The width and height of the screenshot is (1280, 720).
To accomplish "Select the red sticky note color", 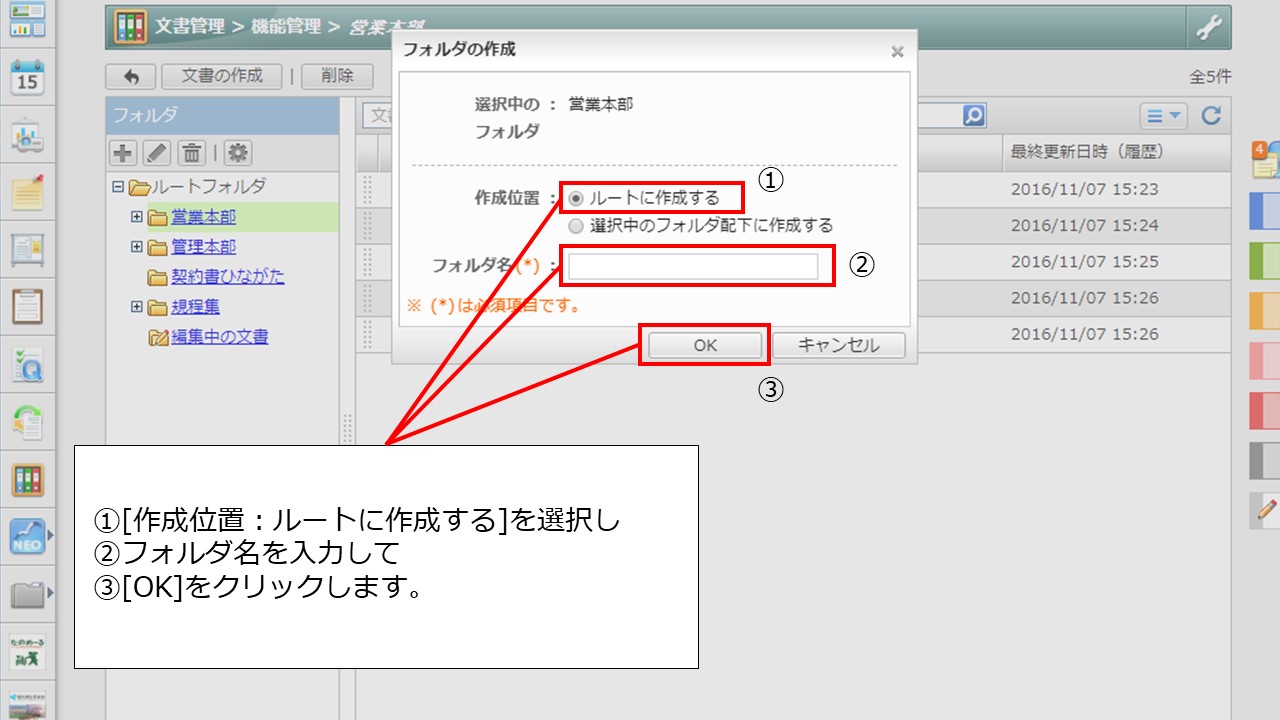I will coord(1265,411).
